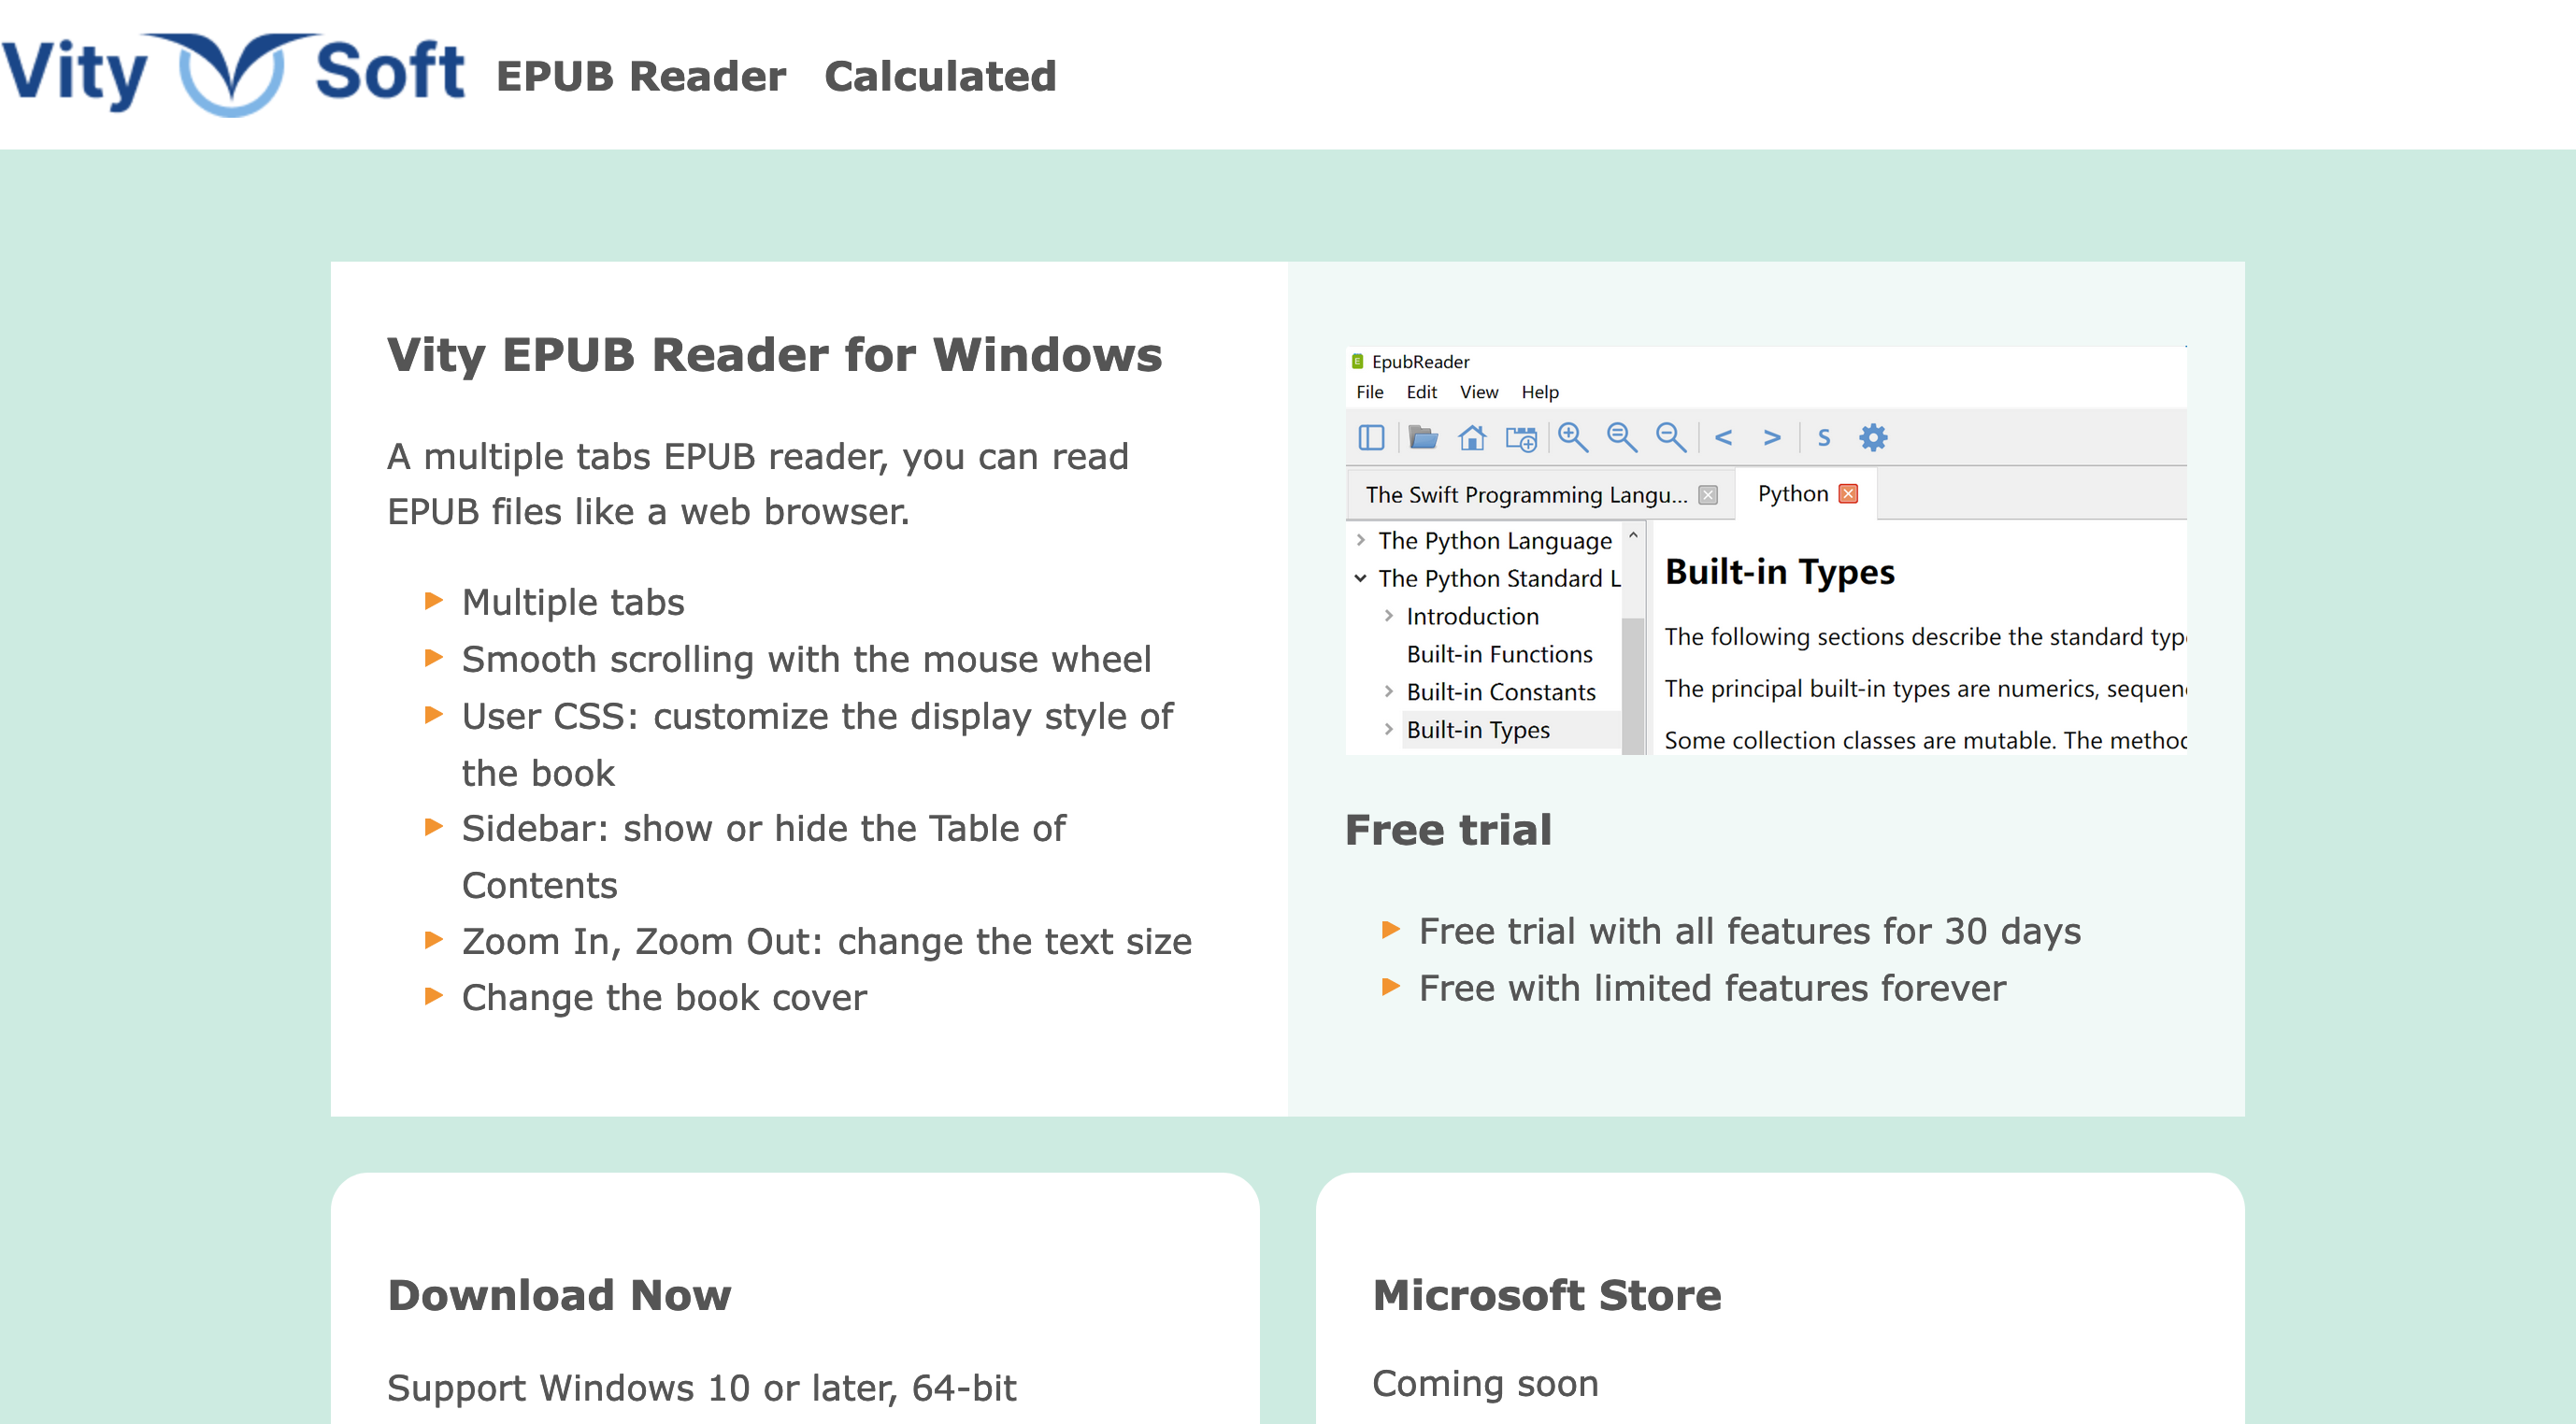This screenshot has height=1424, width=2576.
Task: Click 'A multiple tabs EPUB reader' description paragraph
Action: coord(758,484)
